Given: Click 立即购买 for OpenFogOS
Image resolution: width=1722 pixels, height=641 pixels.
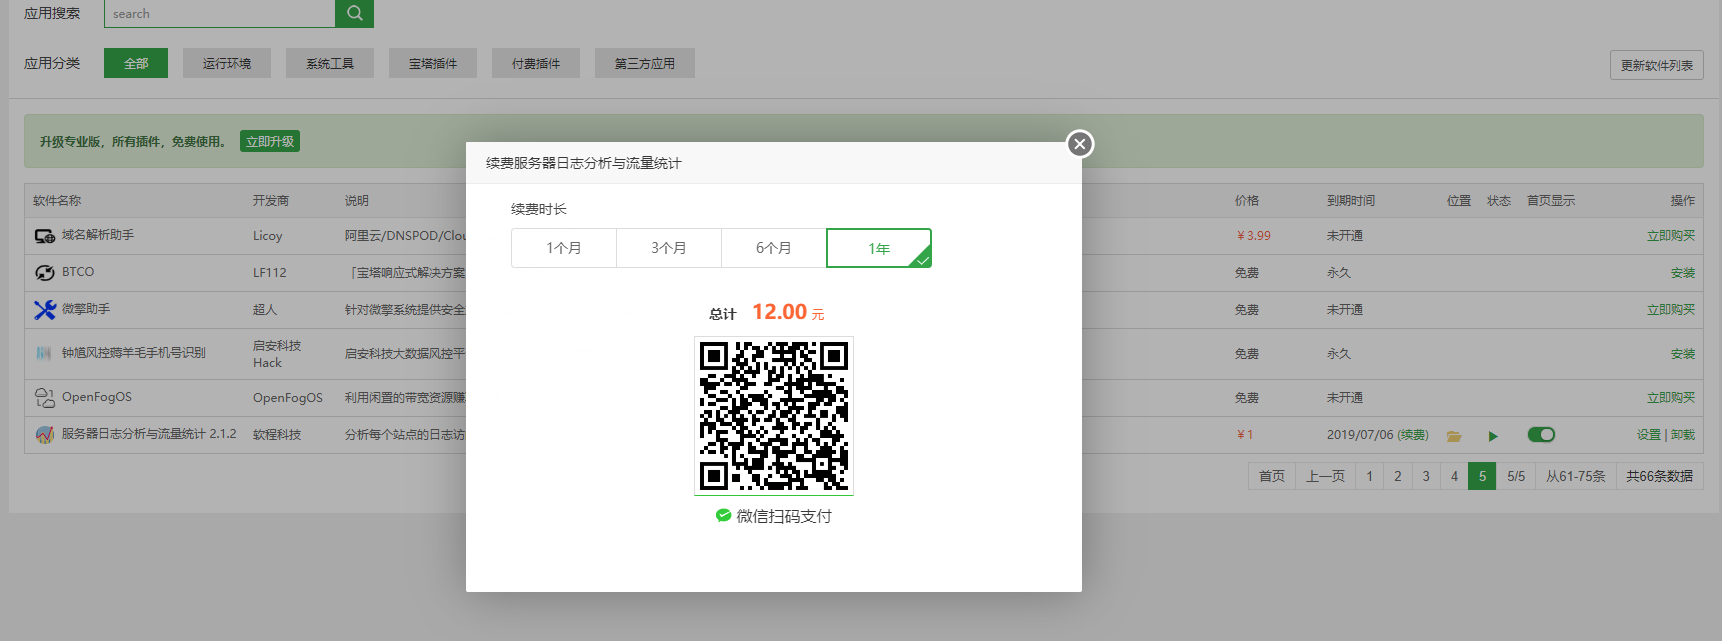Looking at the screenshot, I should tap(1671, 398).
